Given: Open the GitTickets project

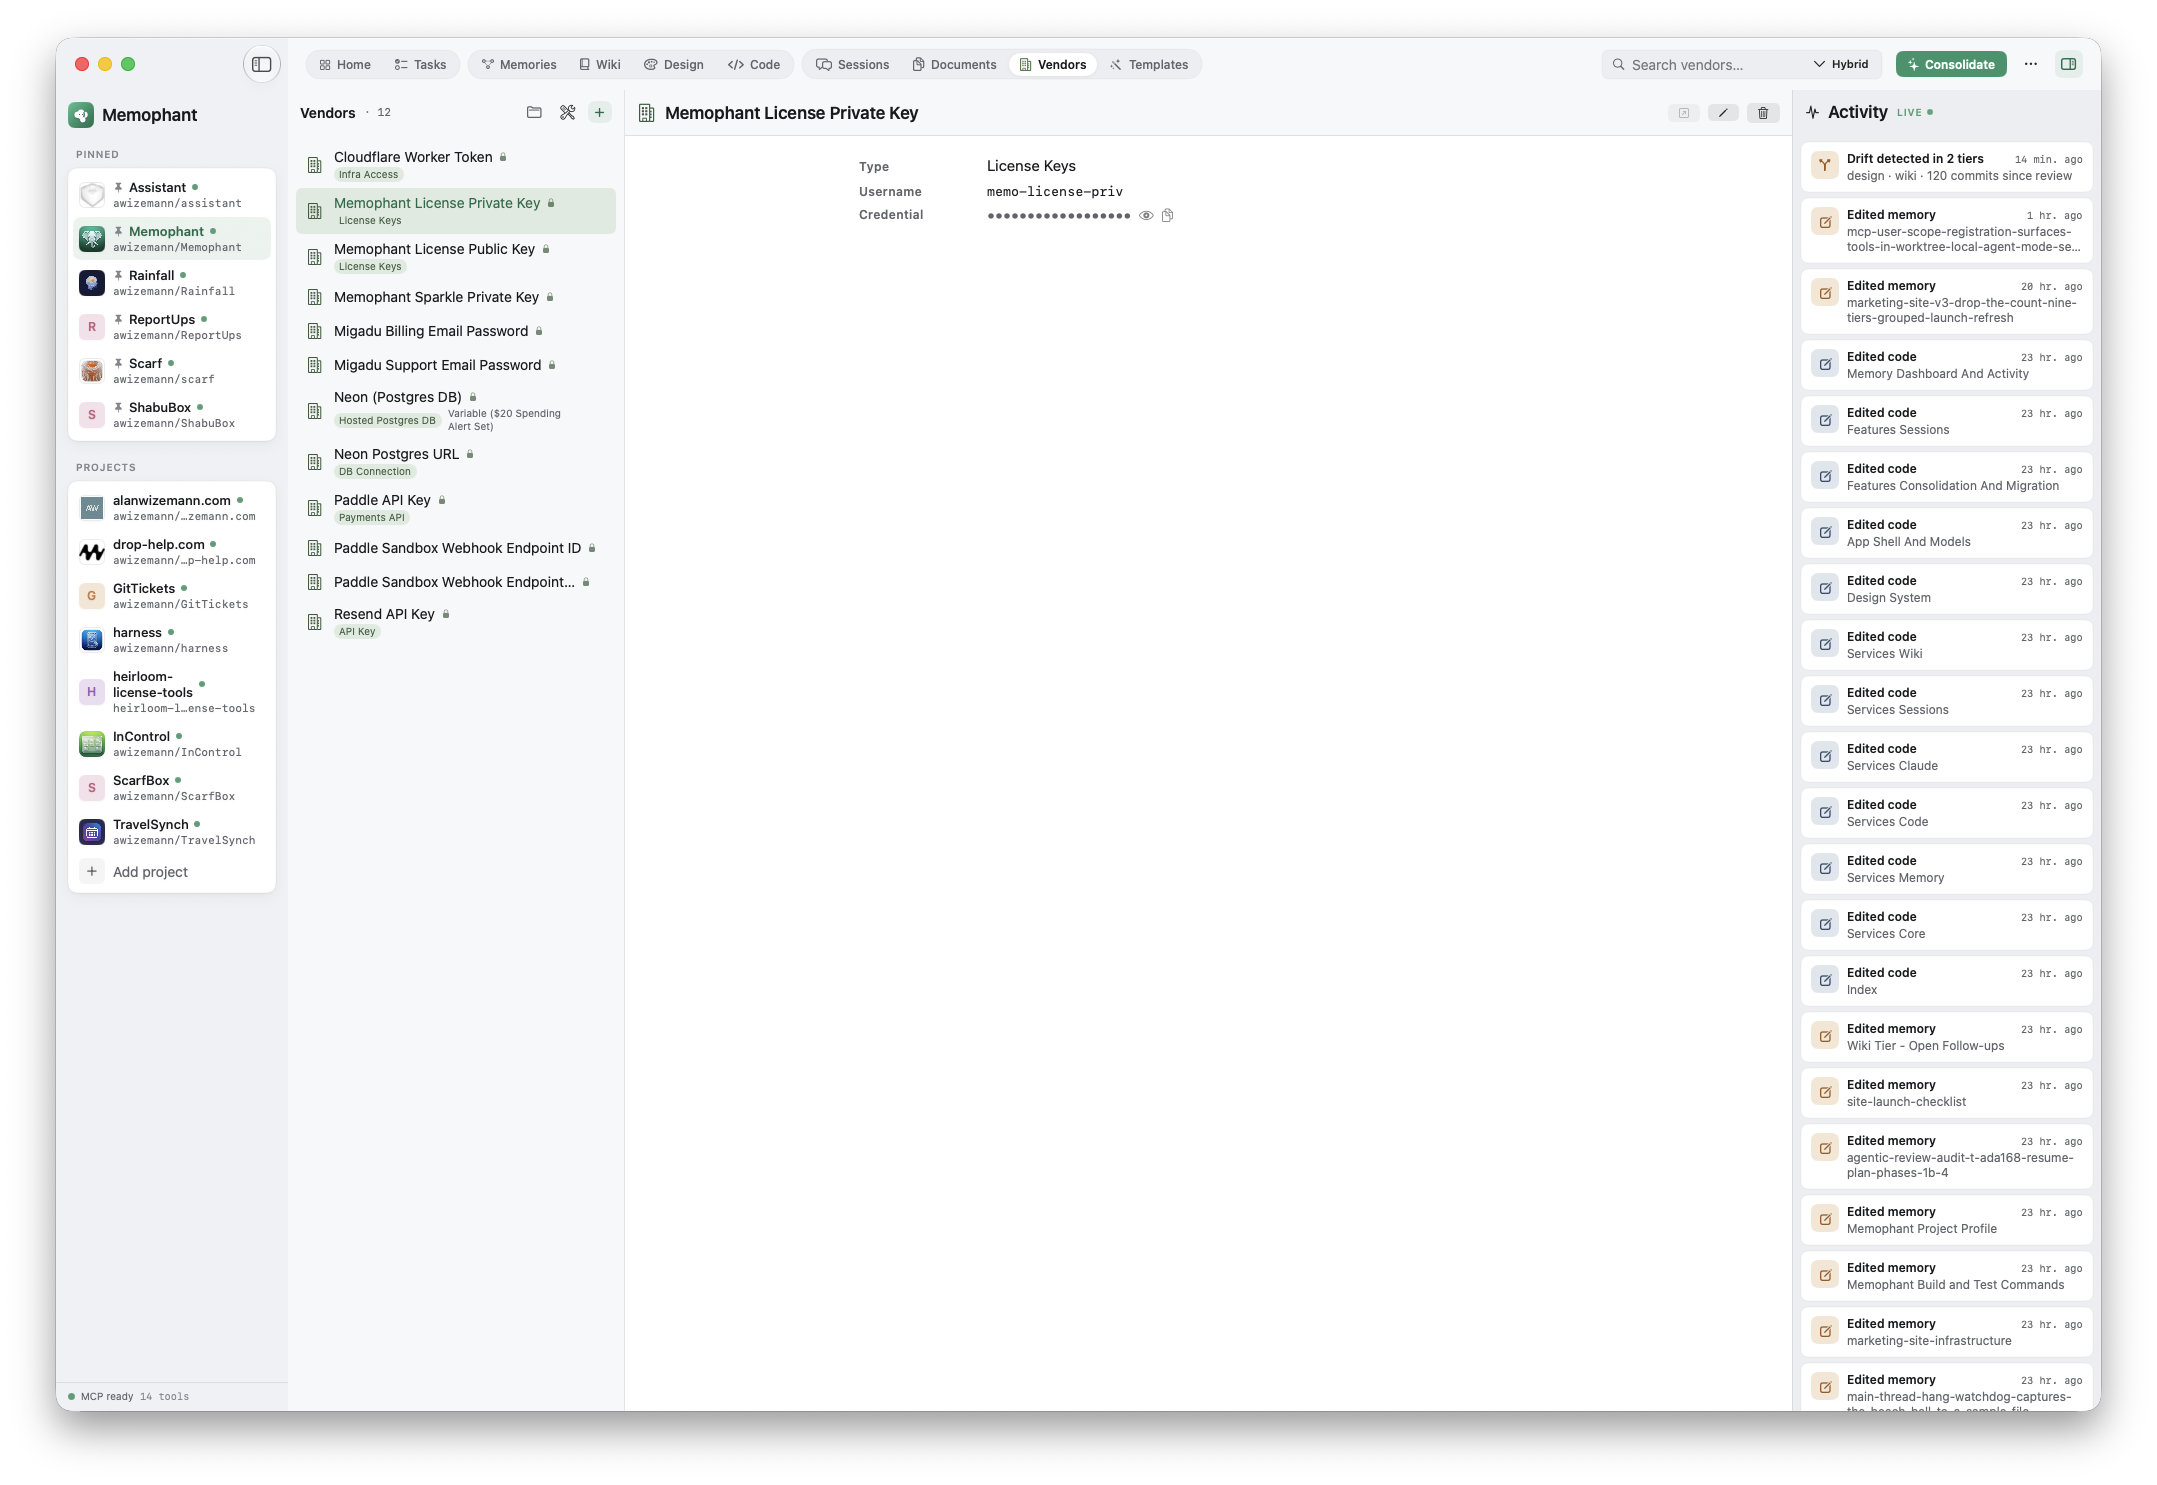Looking at the screenshot, I should coord(172,596).
